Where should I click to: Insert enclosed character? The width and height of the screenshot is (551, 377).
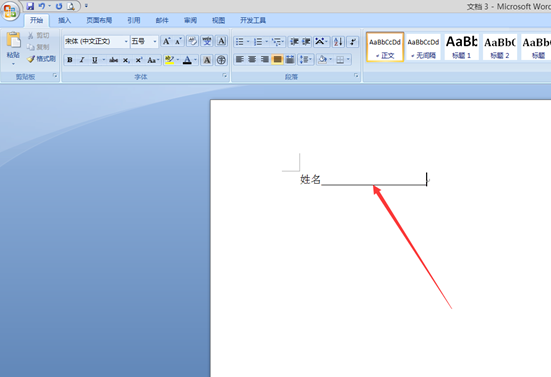(221, 60)
